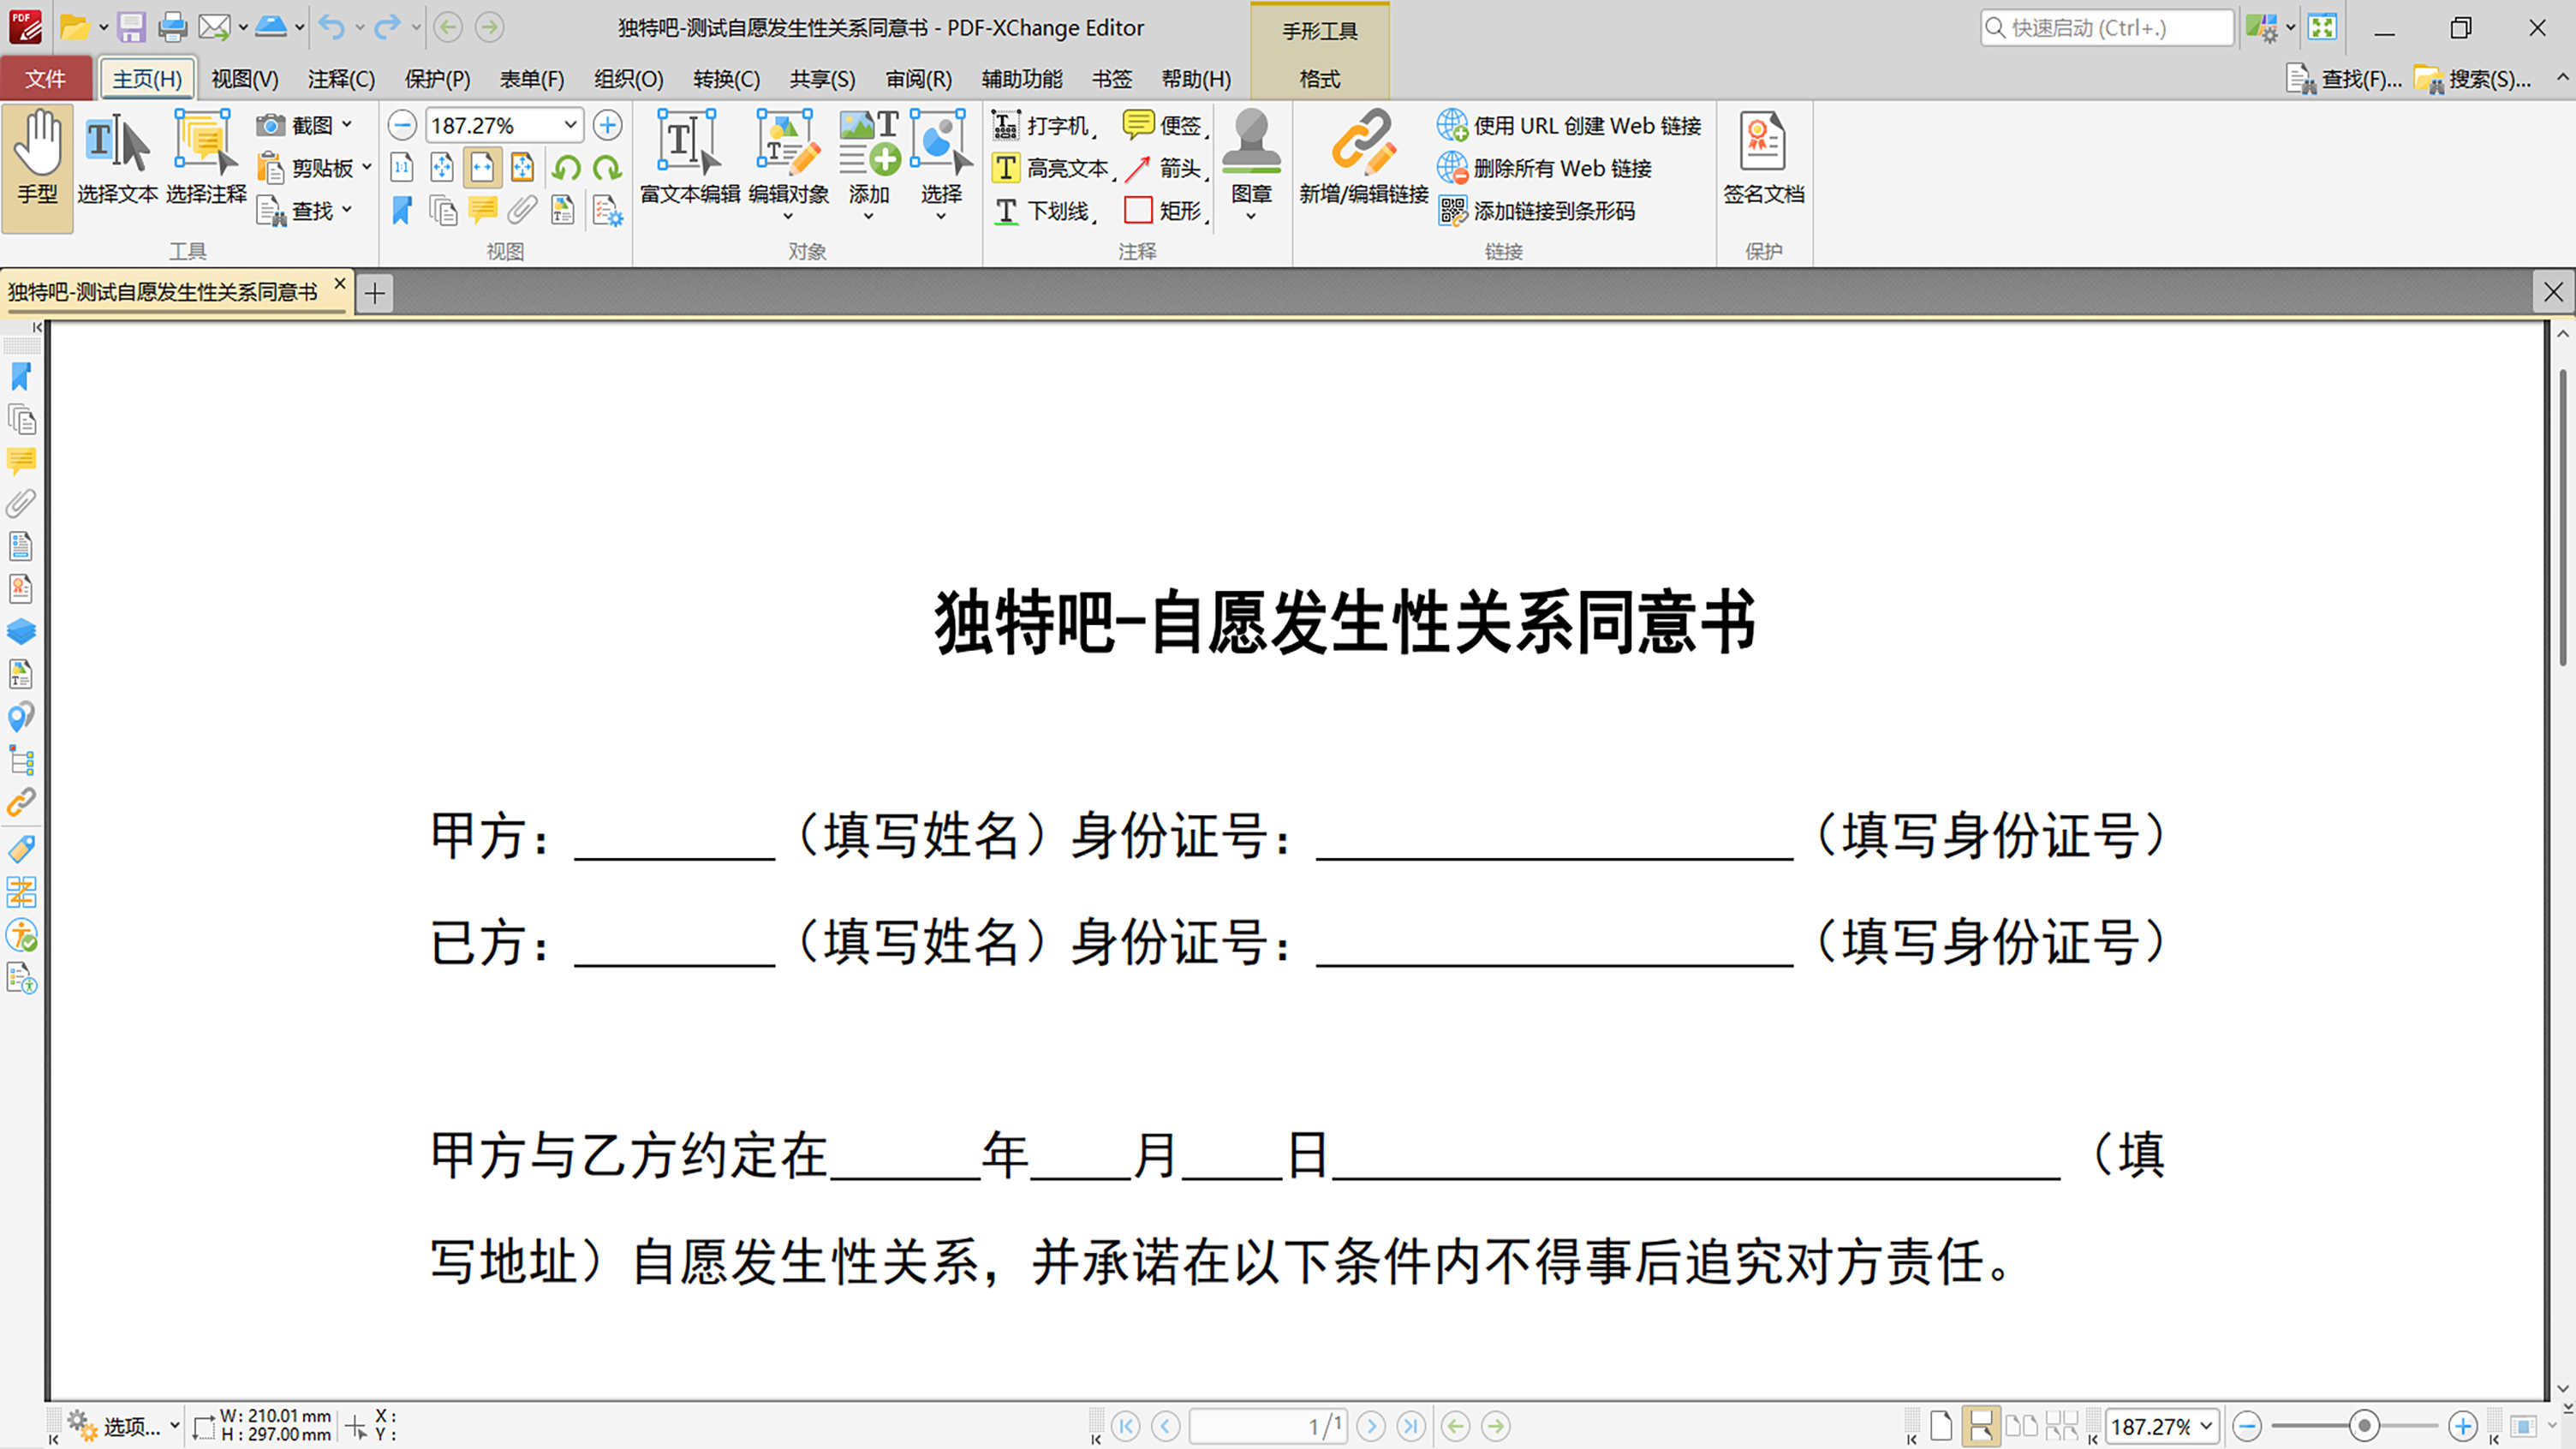Viewport: 2576px width, 1449px height.
Task: Open the status bar zoom level dropdown
Action: click(x=2206, y=1426)
